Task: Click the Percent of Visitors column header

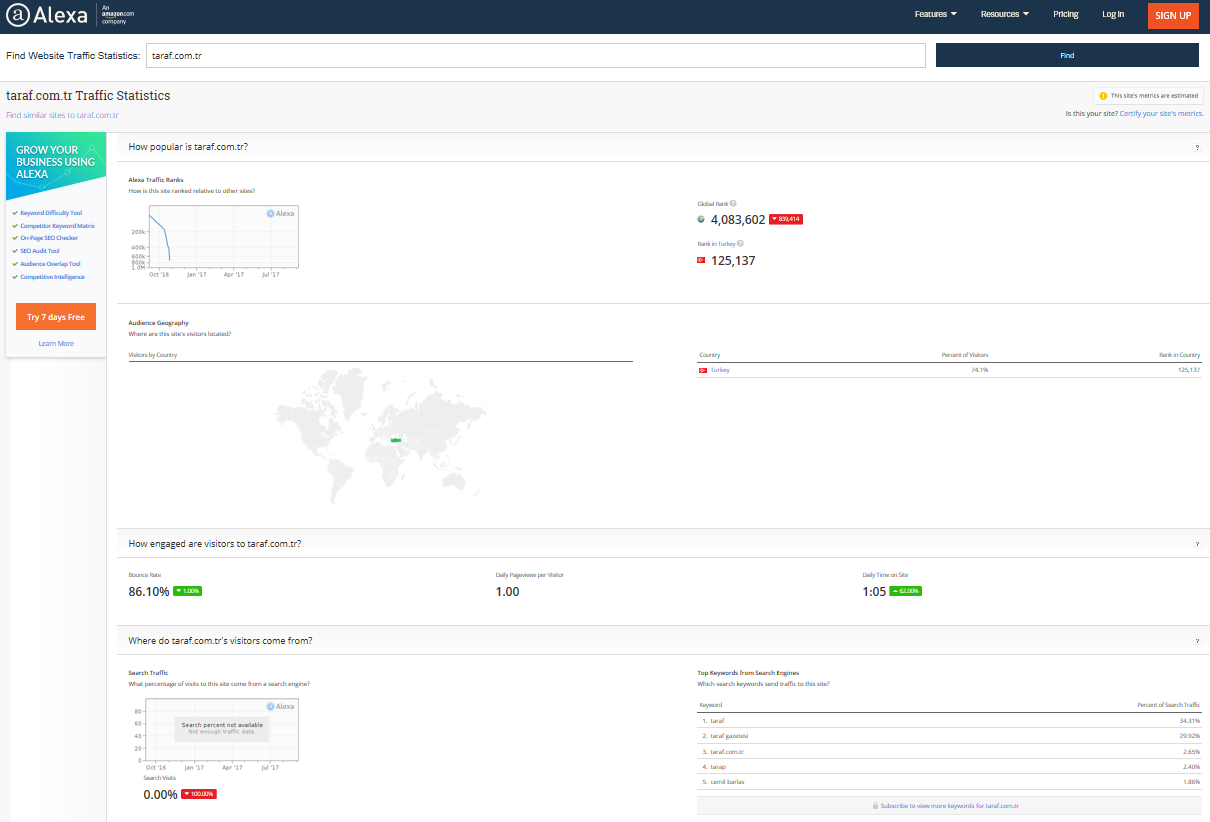Action: coord(965,355)
